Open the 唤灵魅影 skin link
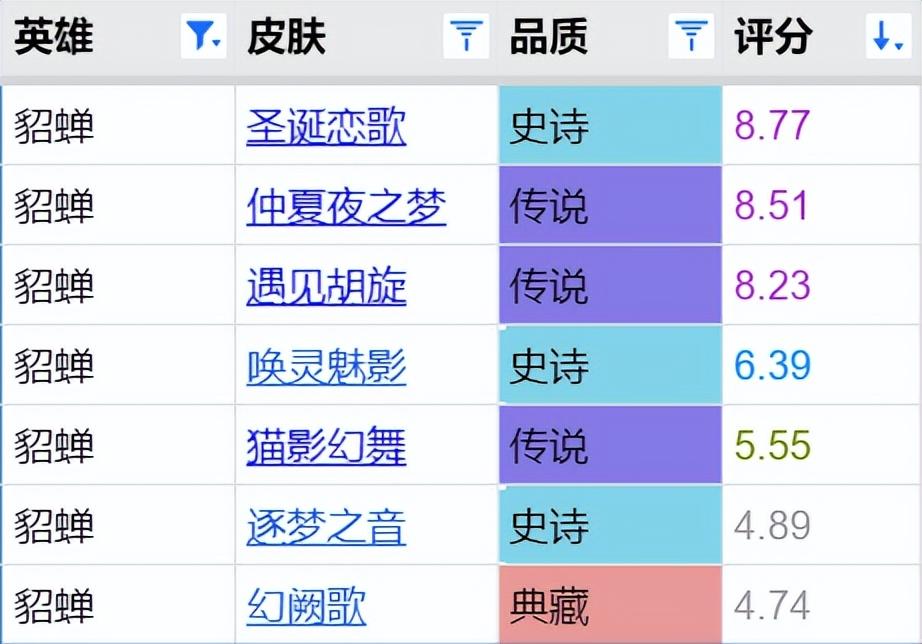This screenshot has width=922, height=644. point(326,366)
